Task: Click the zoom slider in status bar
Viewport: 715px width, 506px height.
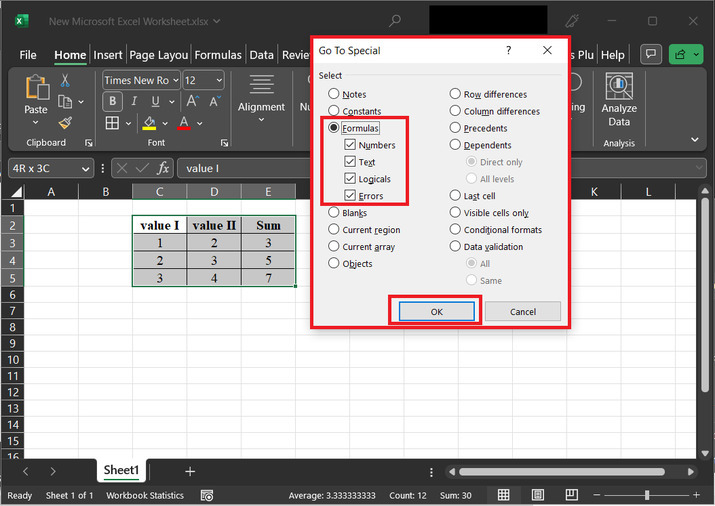Action: [x=647, y=495]
